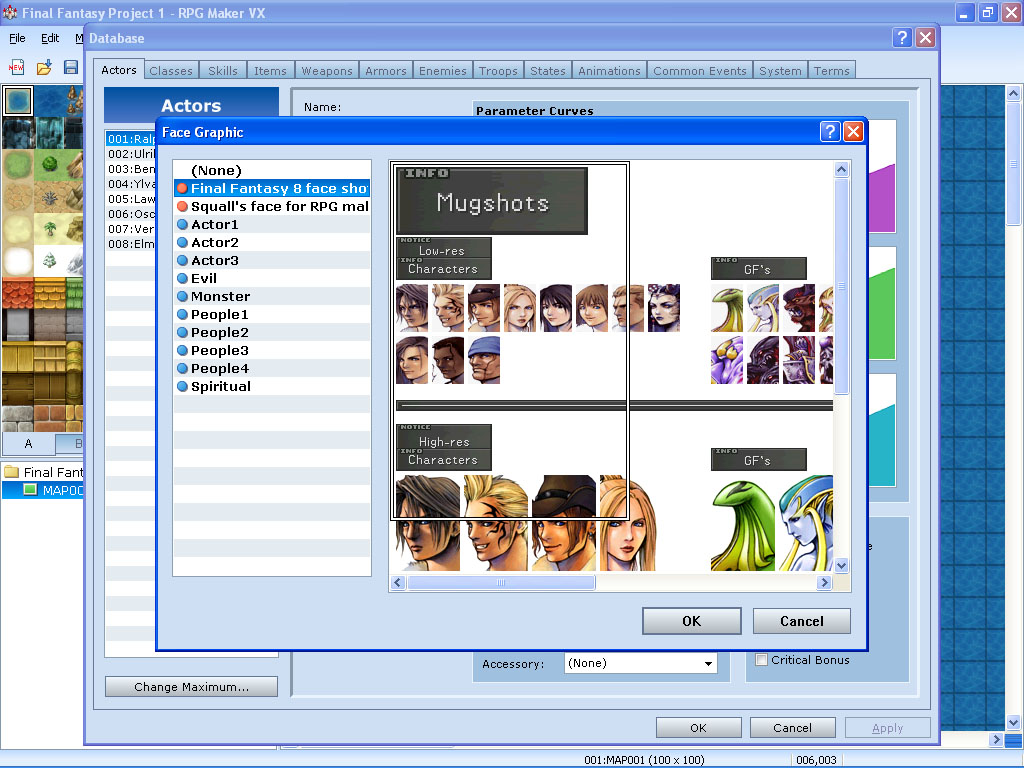This screenshot has height=768, width=1024.
Task: Click OK in Face Graphic dialog
Action: click(692, 621)
